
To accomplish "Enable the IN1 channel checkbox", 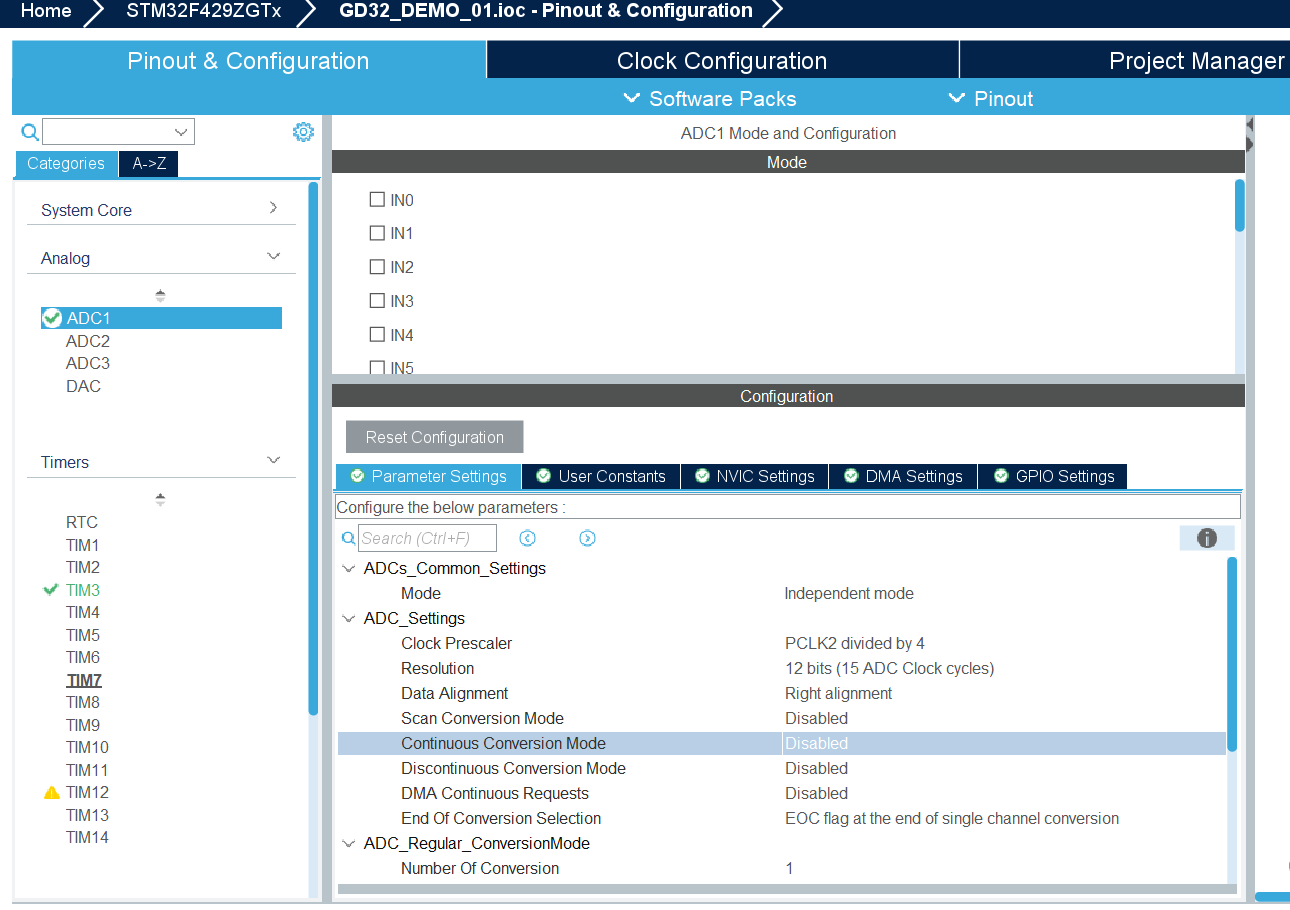I will 377,233.
